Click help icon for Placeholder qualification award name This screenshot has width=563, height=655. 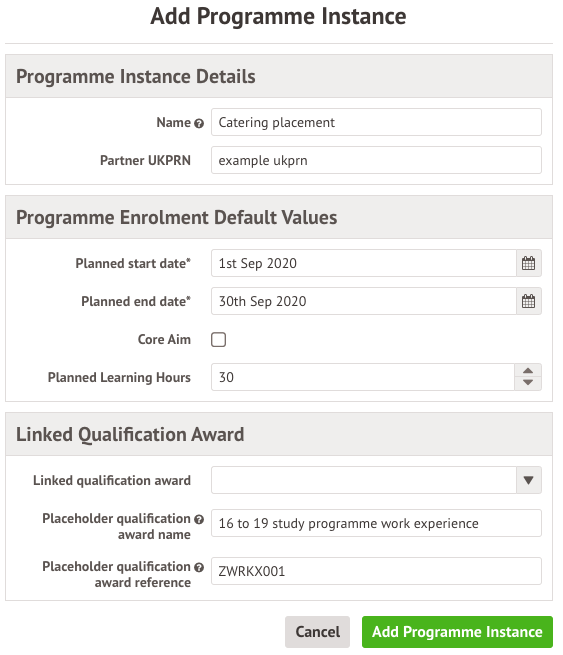coord(199,519)
